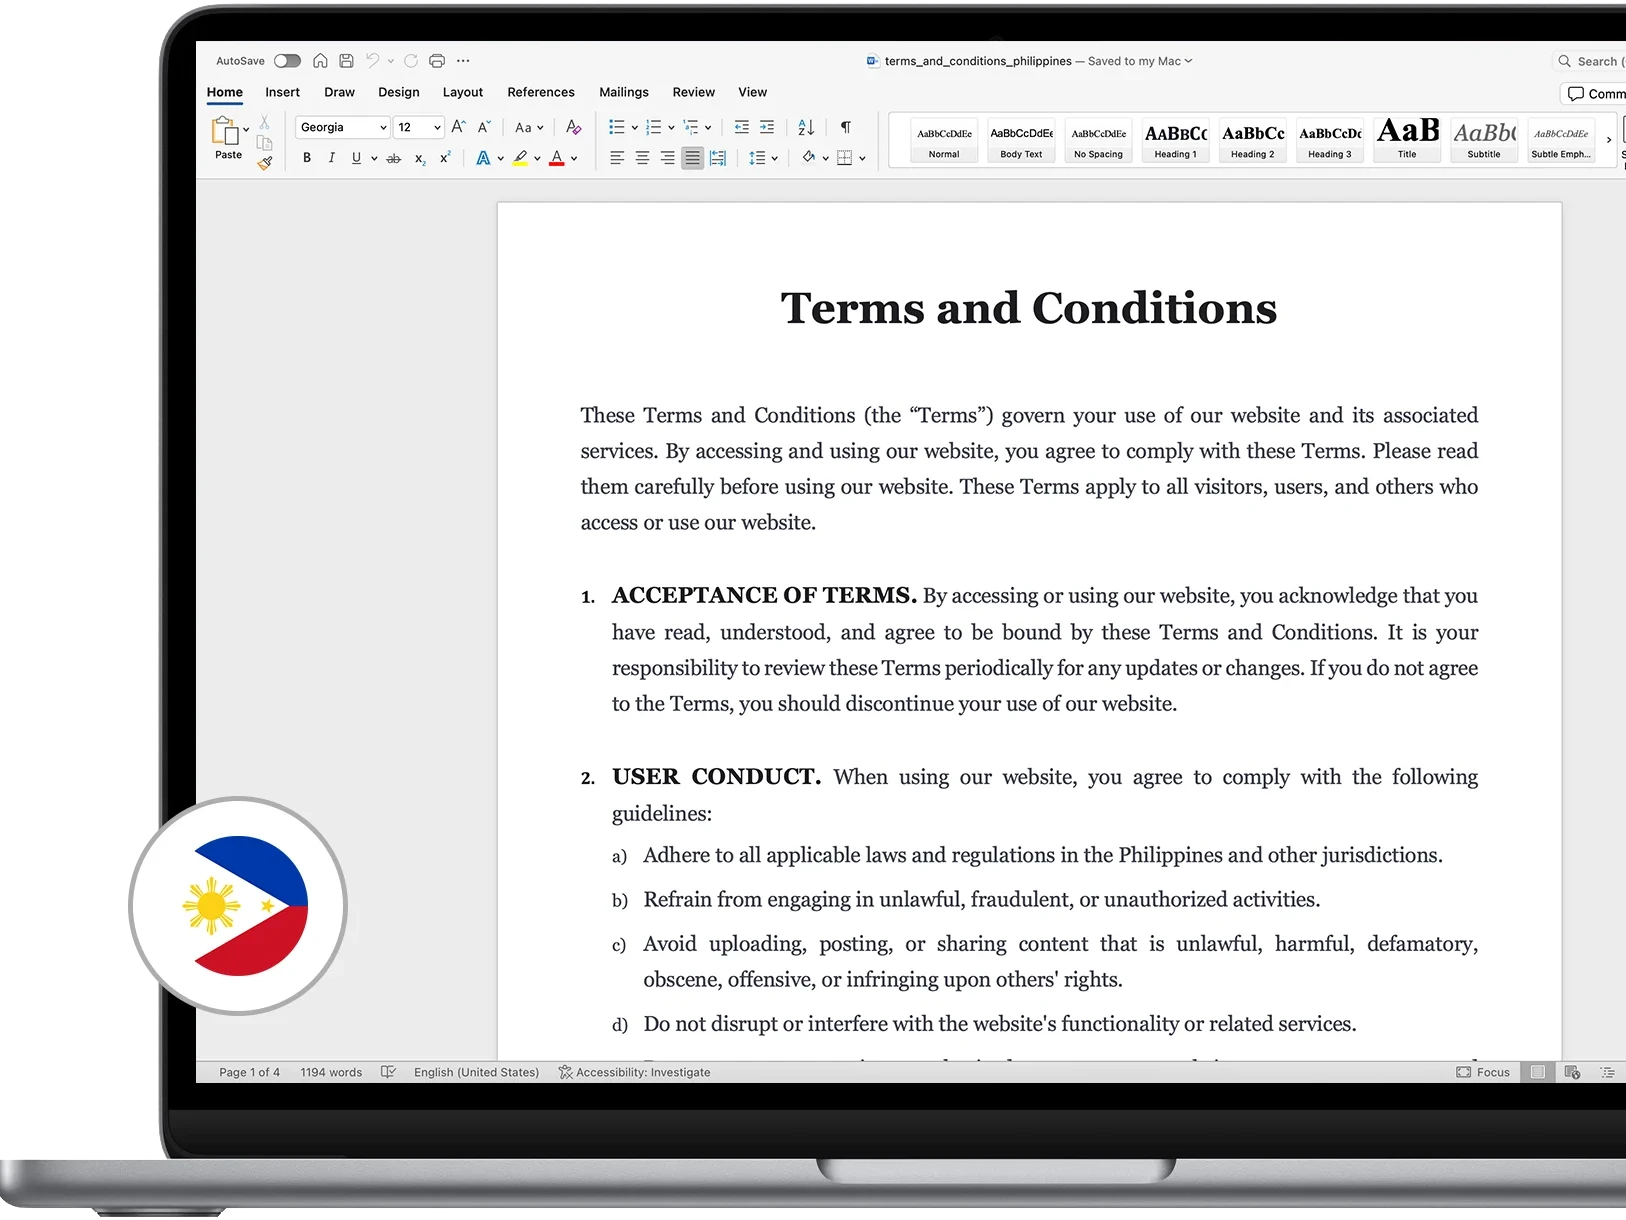Screen dimensions: 1626x1220
Task: Open the underline style dropdown arrow
Action: click(x=374, y=158)
